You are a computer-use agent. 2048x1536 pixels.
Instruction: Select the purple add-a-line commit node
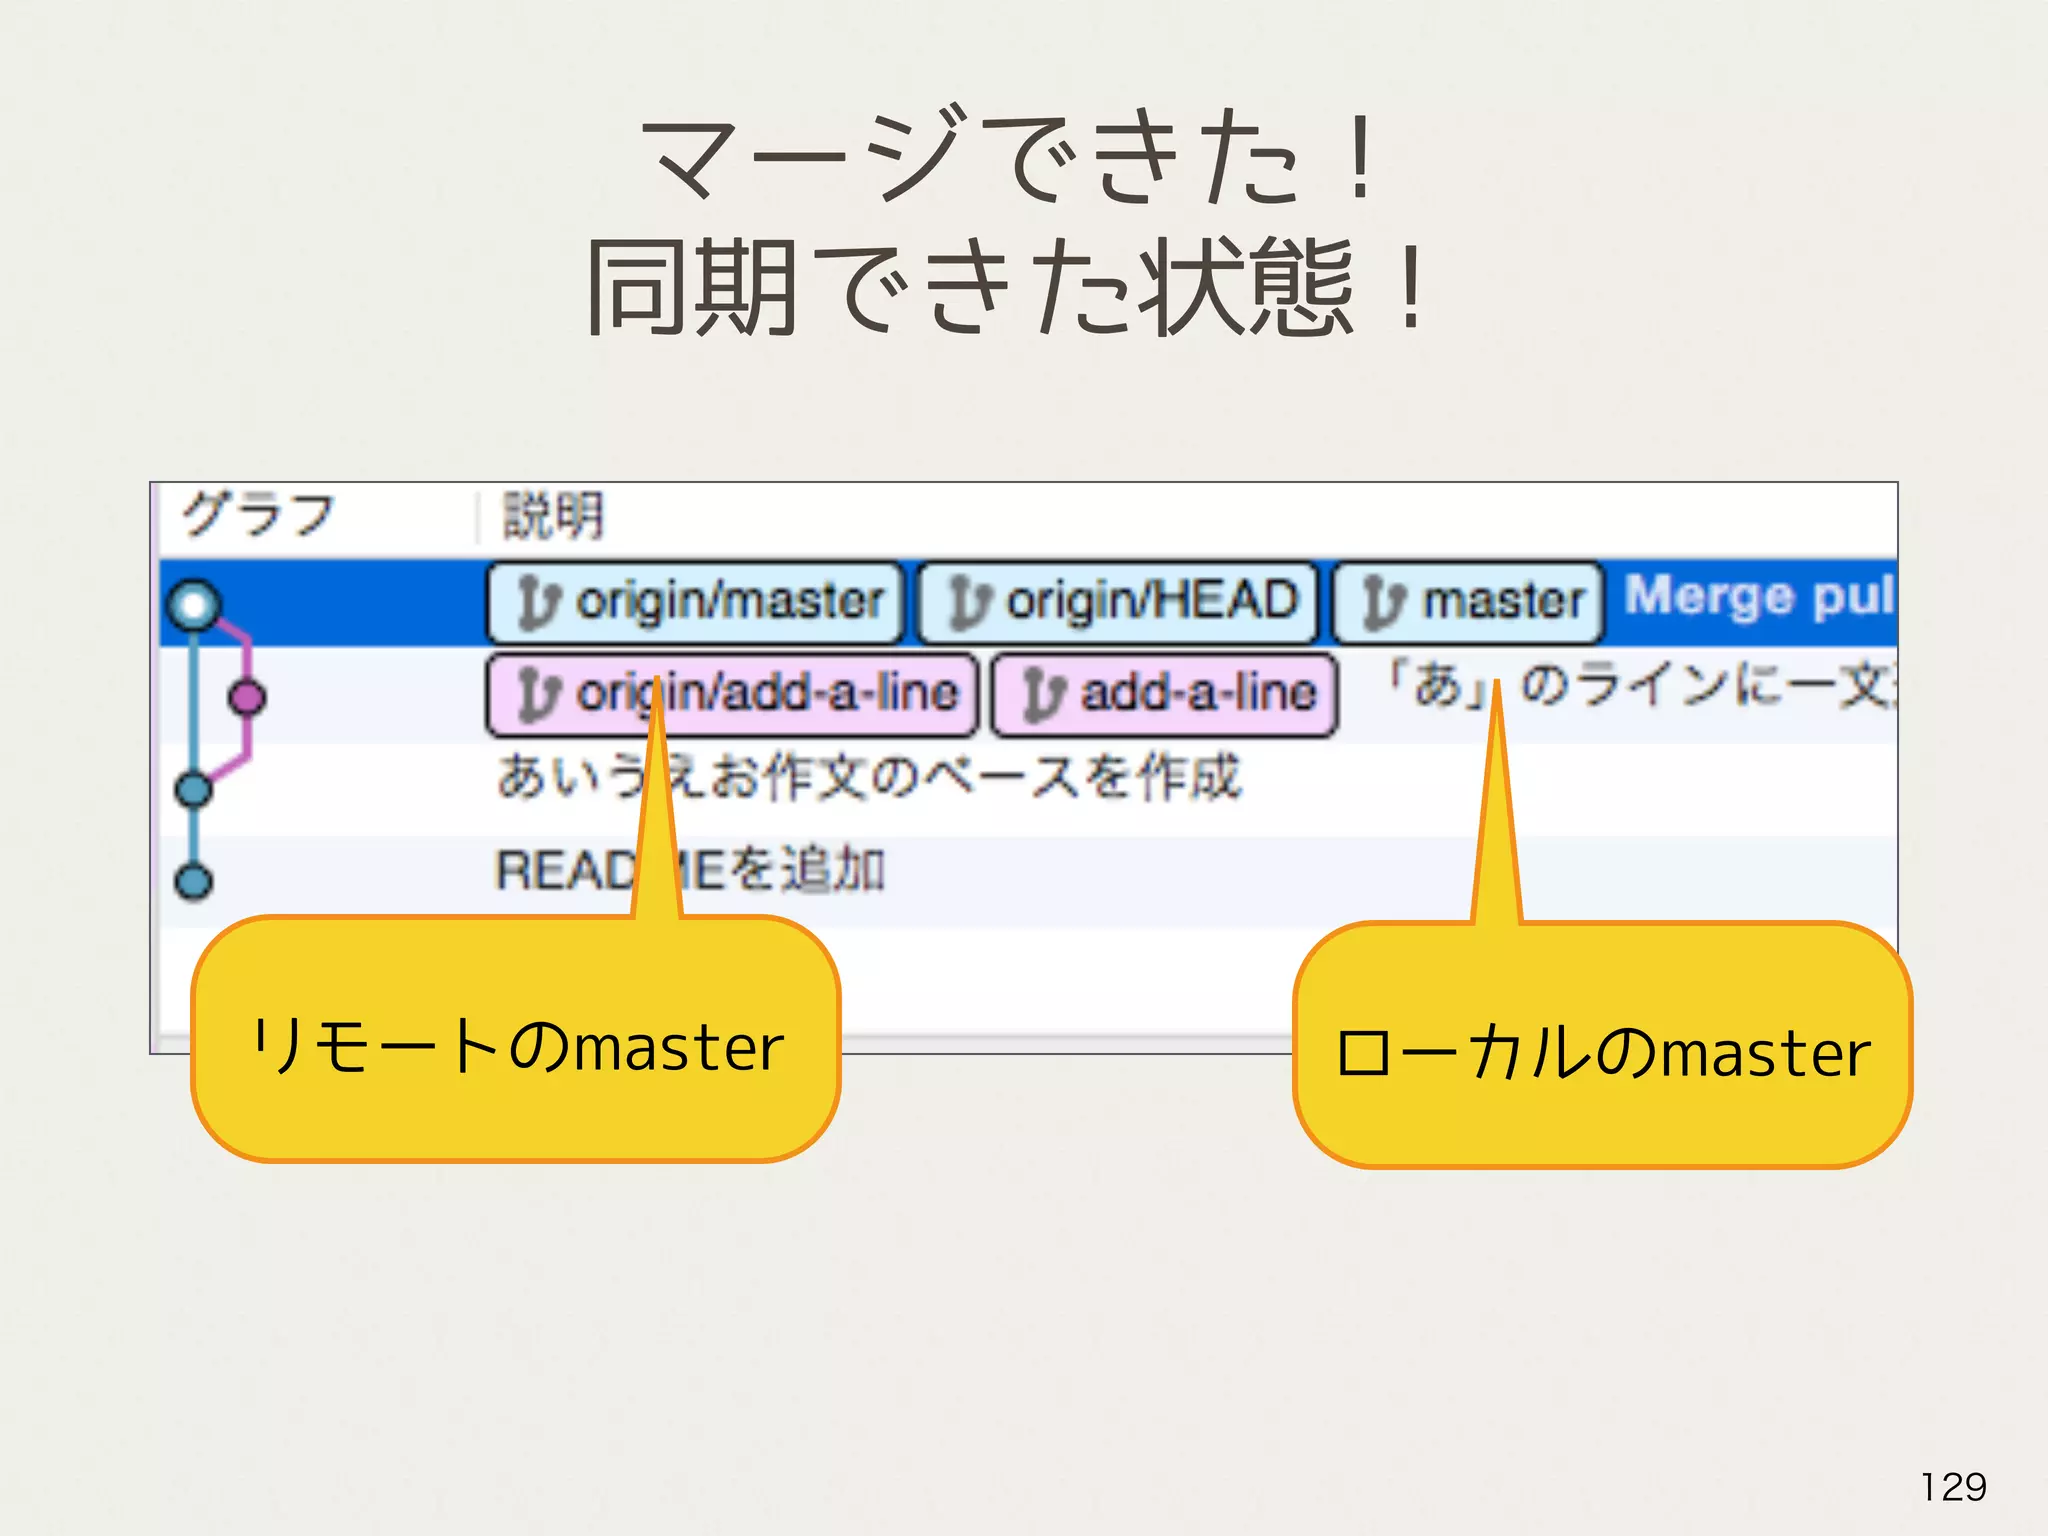tap(246, 697)
